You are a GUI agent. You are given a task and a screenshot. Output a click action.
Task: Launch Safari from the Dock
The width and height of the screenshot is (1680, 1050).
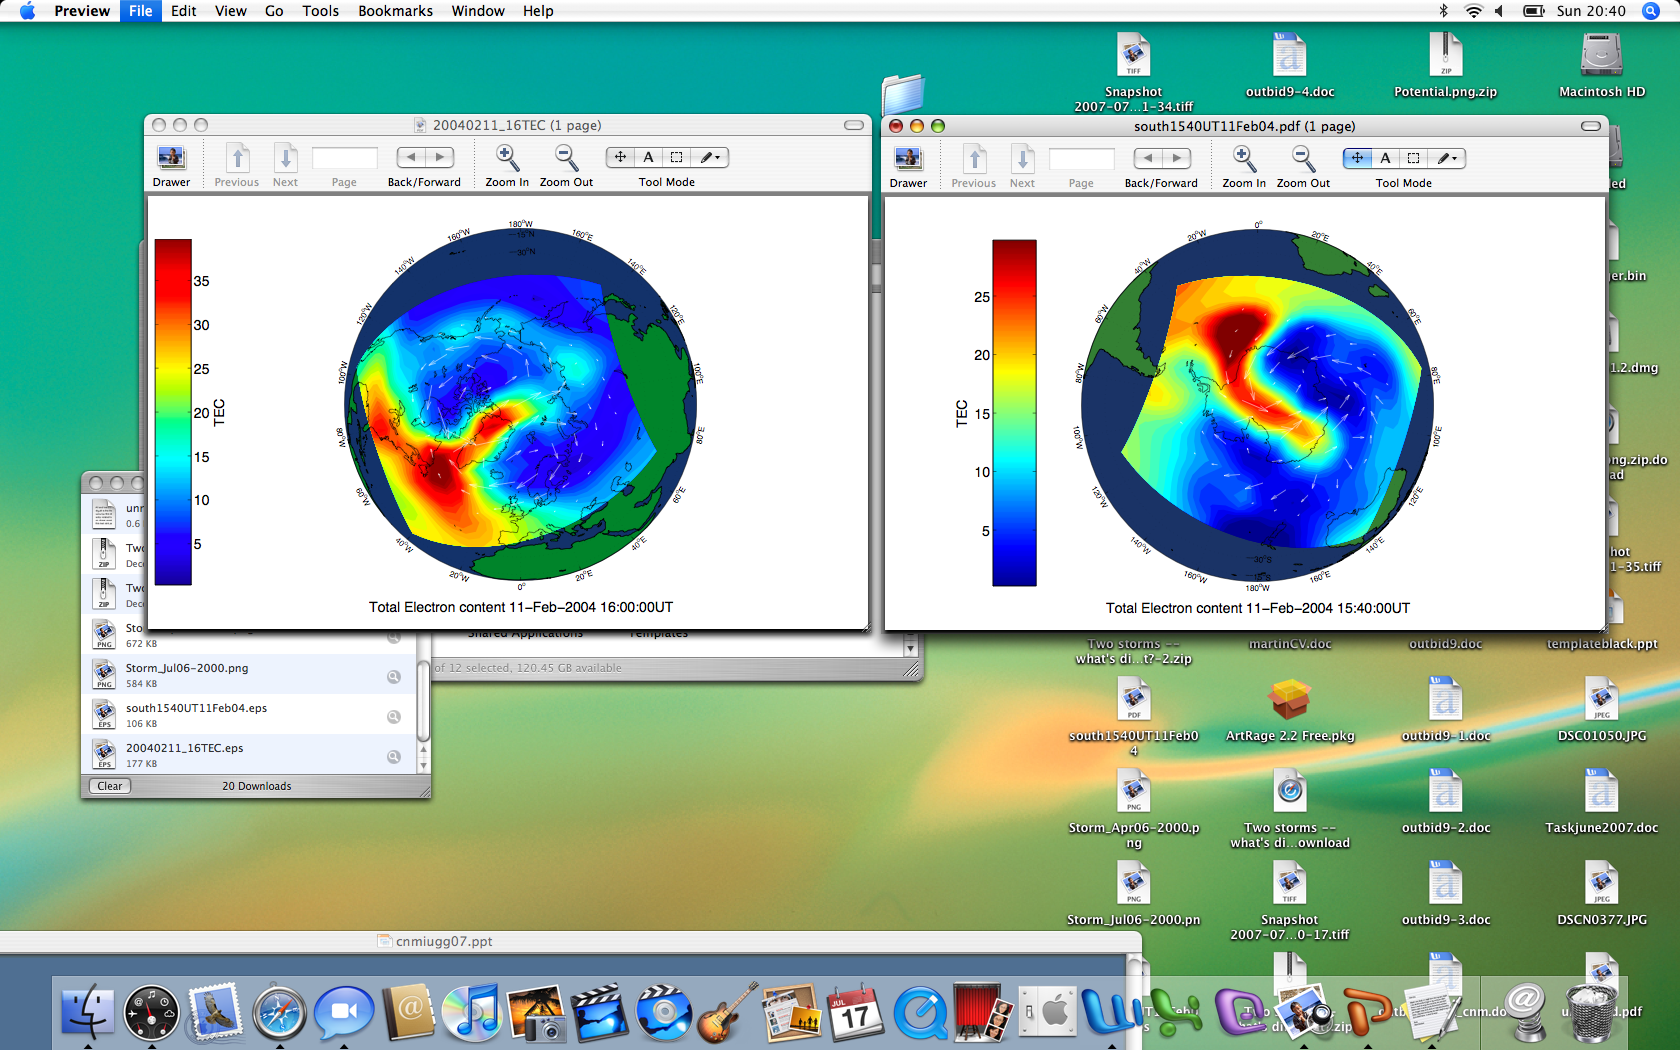[279, 1013]
